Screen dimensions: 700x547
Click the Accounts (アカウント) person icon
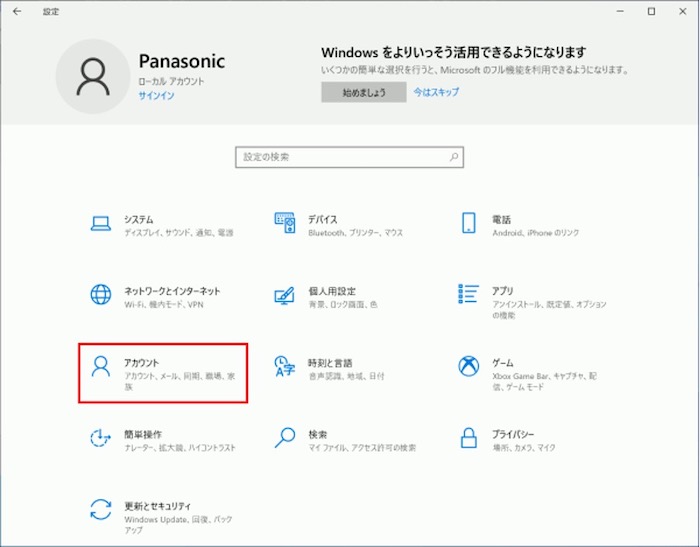click(x=100, y=366)
